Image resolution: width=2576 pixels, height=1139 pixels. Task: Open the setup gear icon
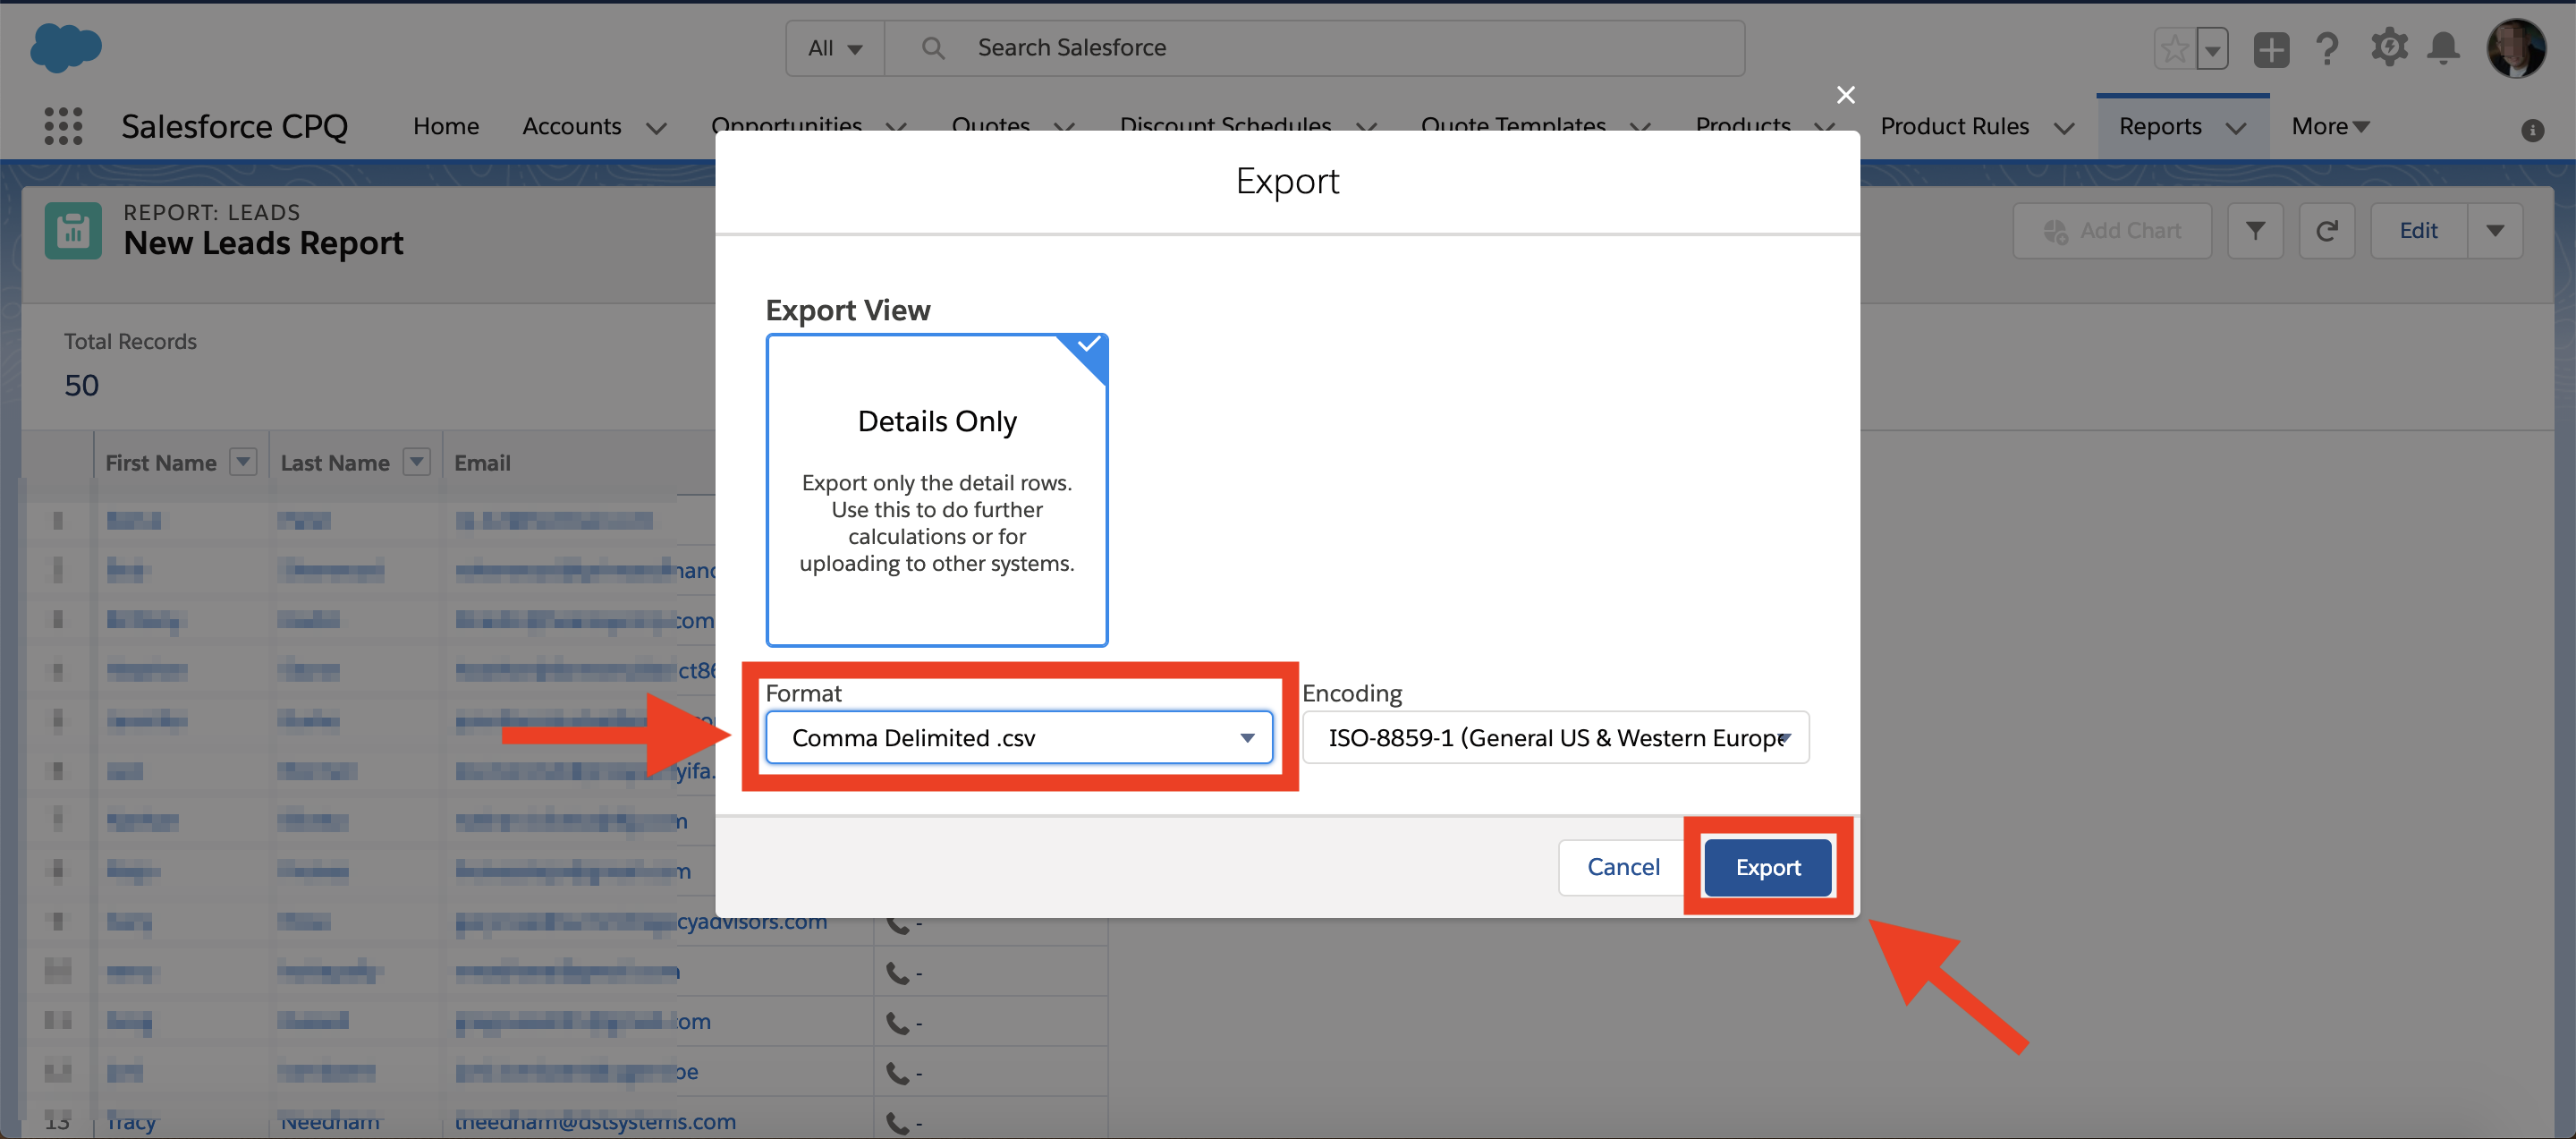(x=2388, y=47)
